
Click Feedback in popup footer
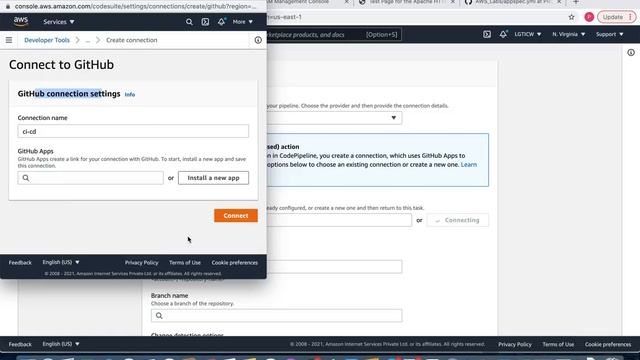[x=20, y=262]
